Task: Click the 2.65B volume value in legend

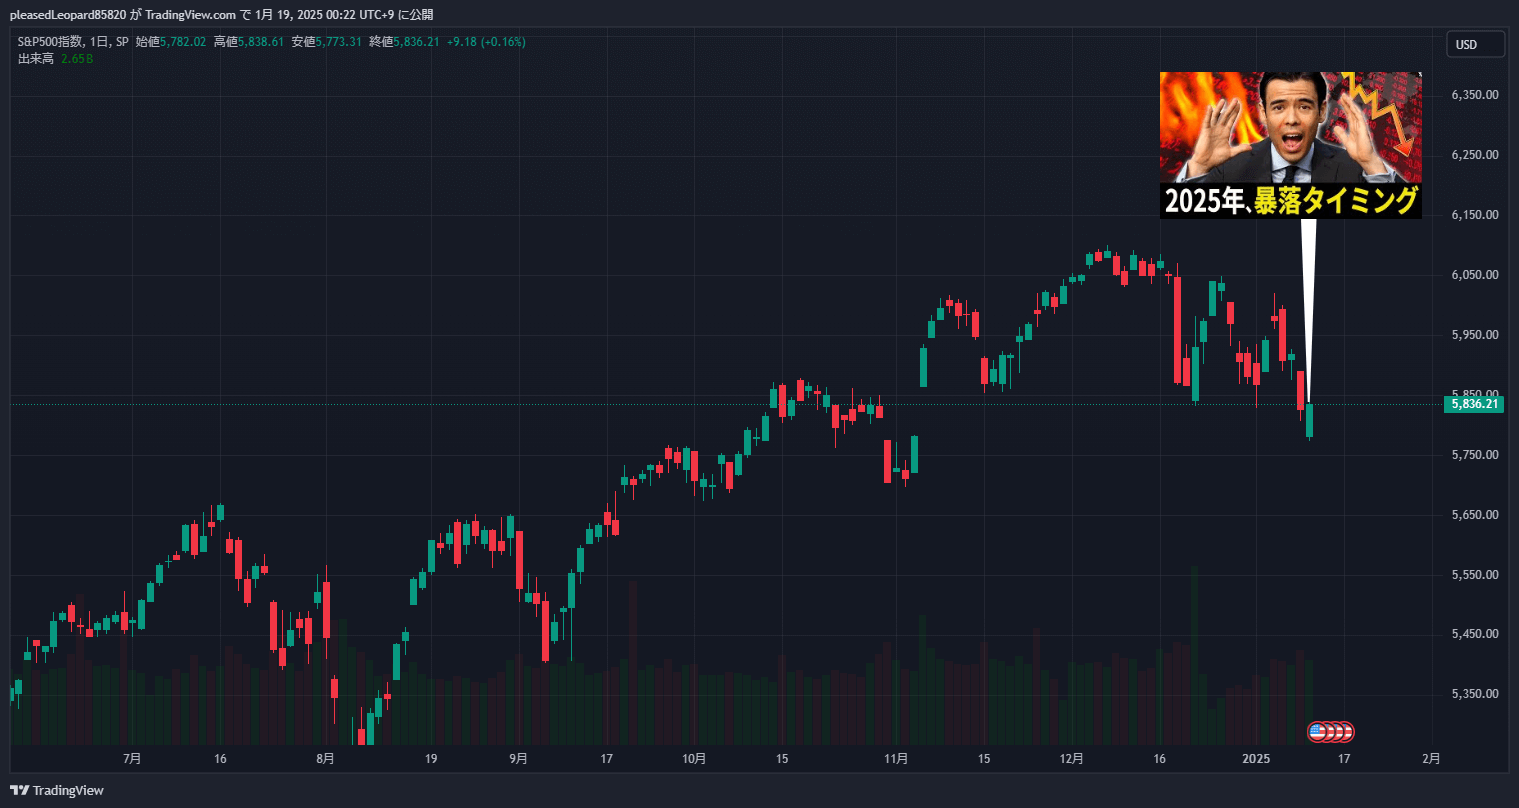Action: (x=77, y=59)
